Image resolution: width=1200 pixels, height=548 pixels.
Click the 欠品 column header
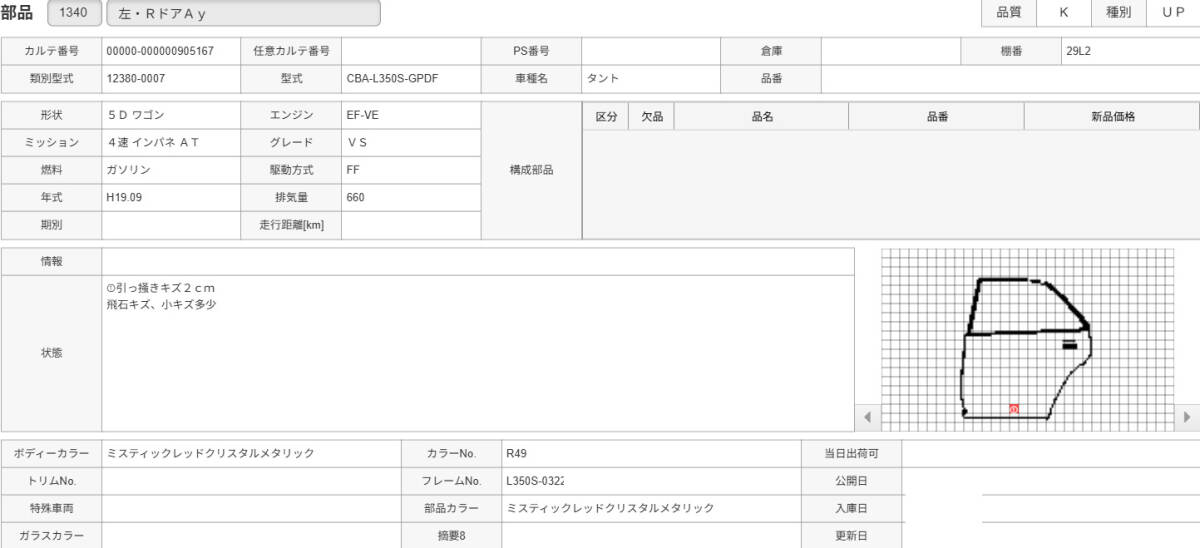click(652, 116)
